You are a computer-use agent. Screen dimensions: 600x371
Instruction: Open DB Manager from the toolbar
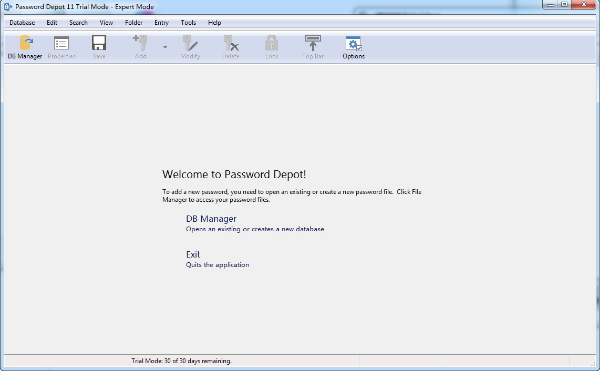(25, 47)
